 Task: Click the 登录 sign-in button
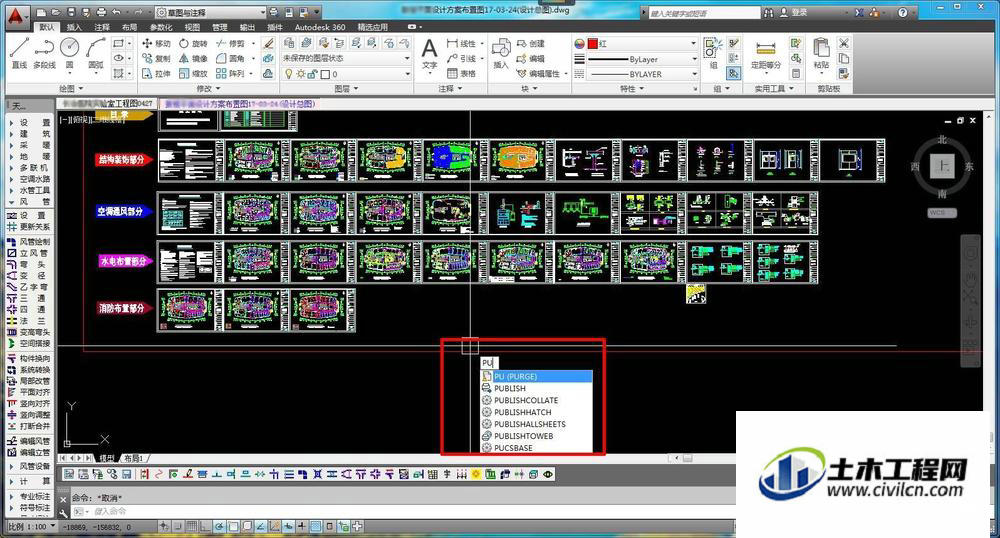(793, 12)
